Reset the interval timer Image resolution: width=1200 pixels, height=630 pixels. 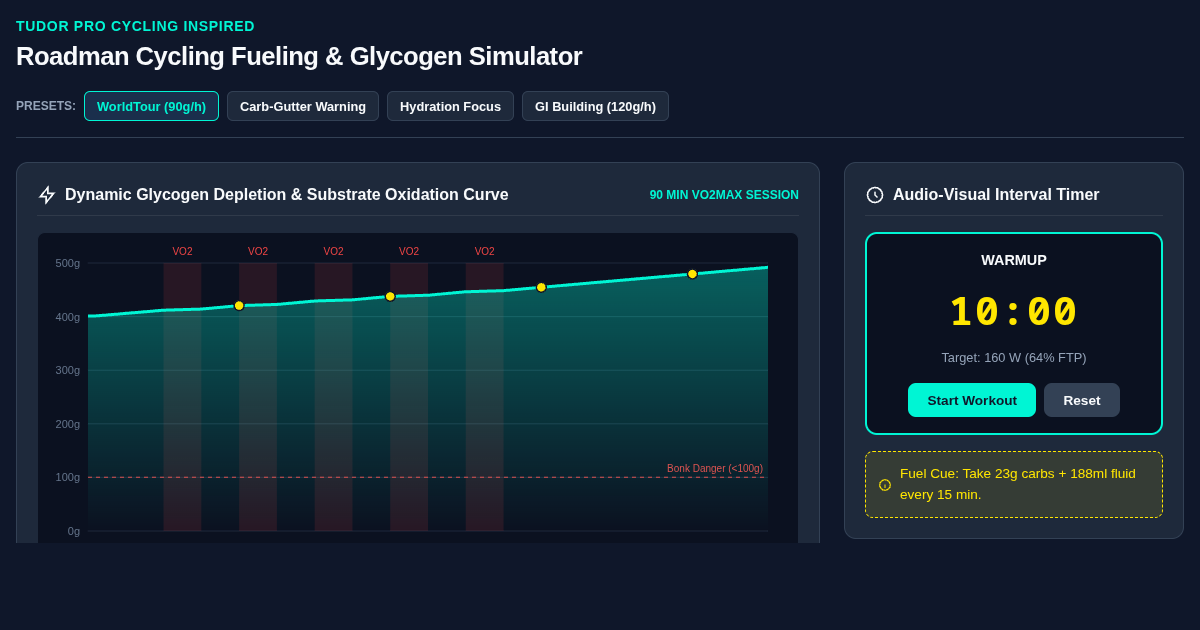1082,400
